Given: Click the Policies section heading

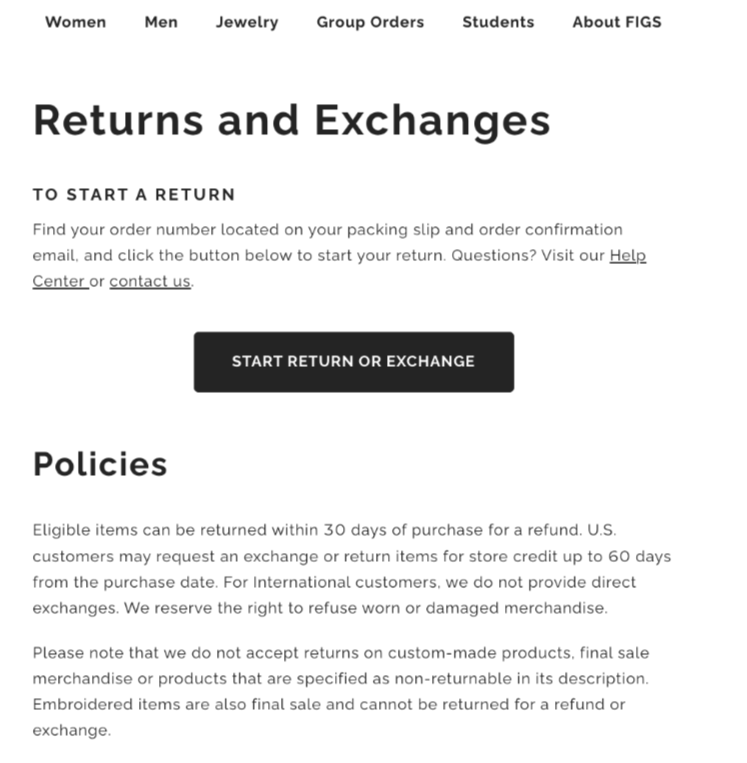Looking at the screenshot, I should point(100,464).
